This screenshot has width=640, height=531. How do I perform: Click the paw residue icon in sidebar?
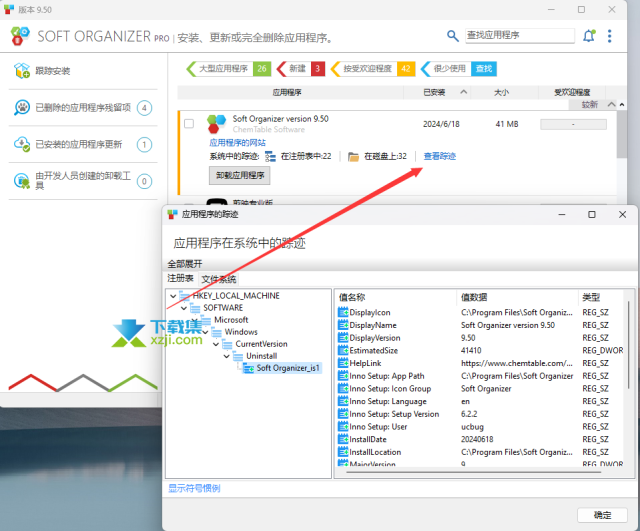22,108
